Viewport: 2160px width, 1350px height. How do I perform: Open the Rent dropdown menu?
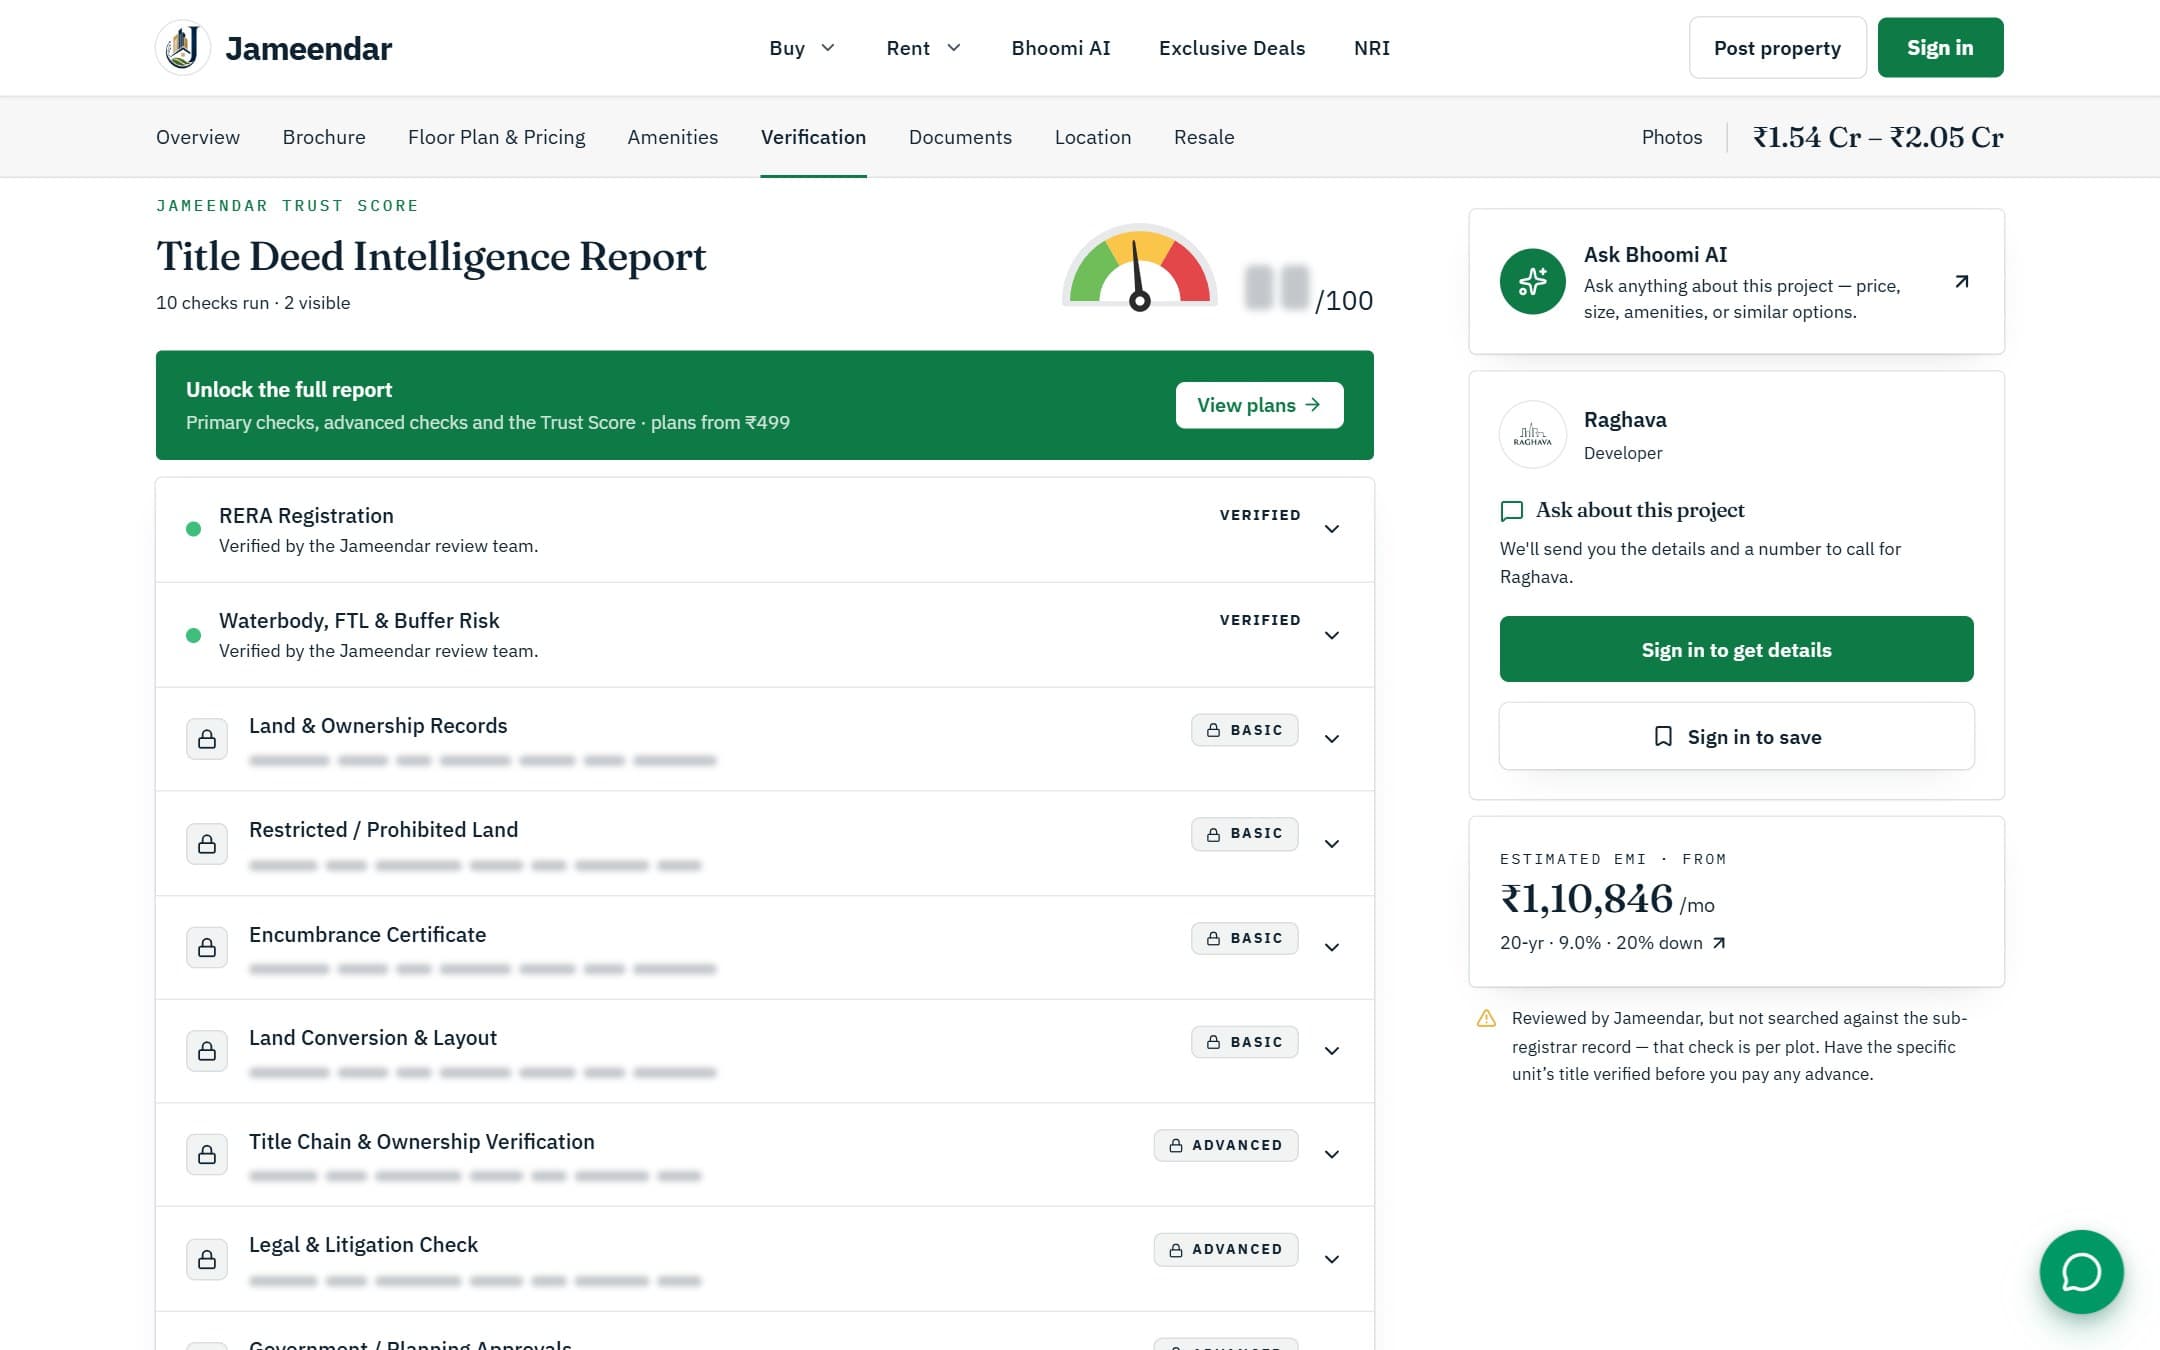(x=923, y=48)
